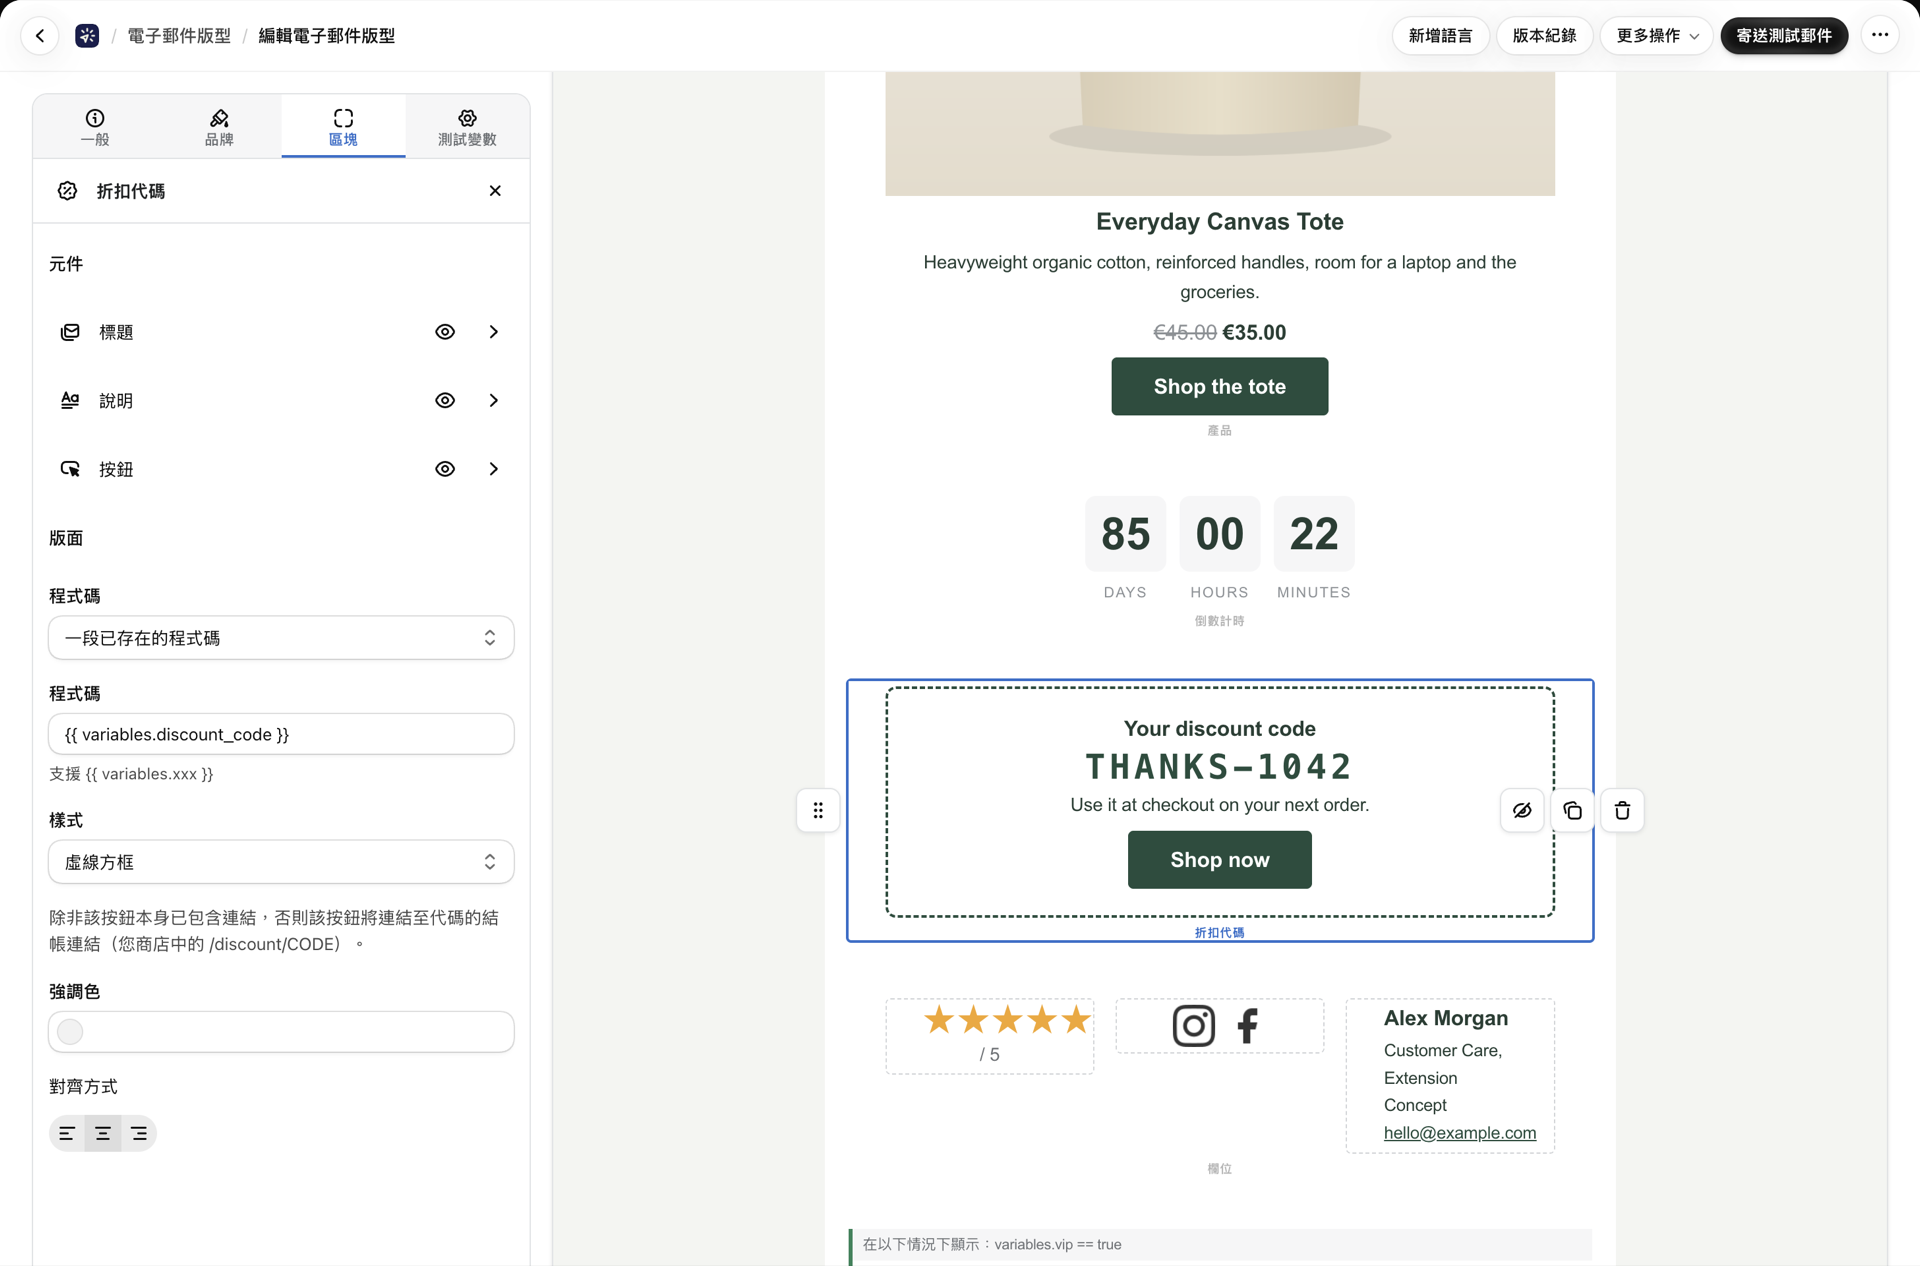Click the 按鈕 cursor component icon
Screen dimensions: 1920x1266
pos(70,469)
